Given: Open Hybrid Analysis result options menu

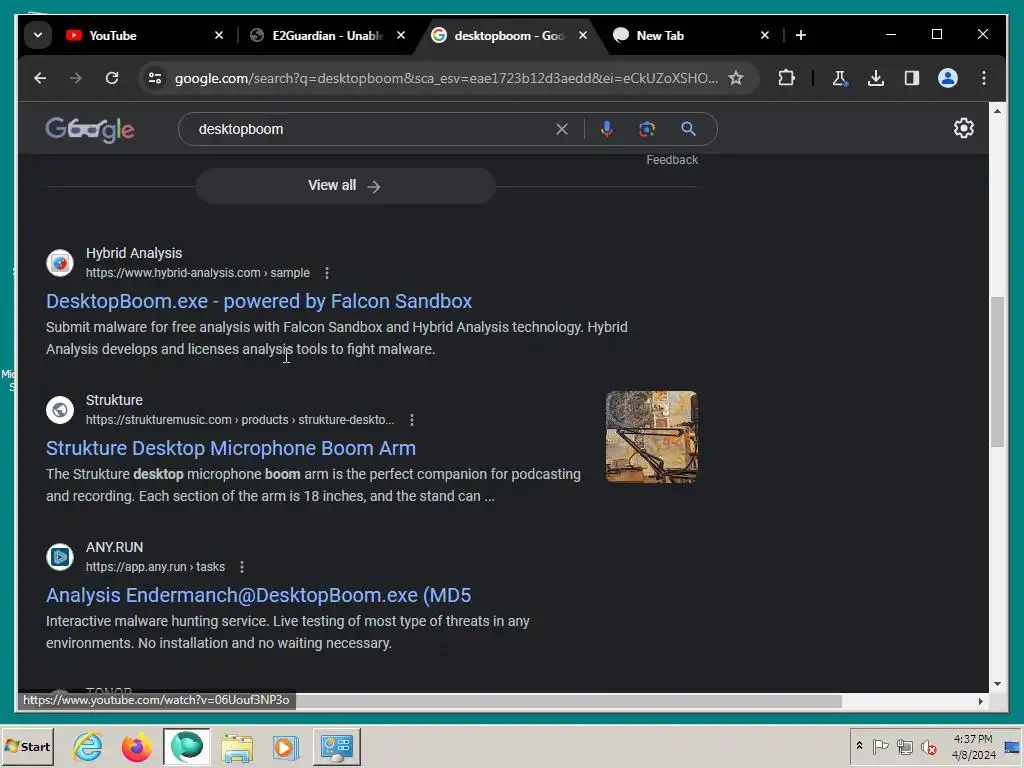Looking at the screenshot, I should coord(327,273).
